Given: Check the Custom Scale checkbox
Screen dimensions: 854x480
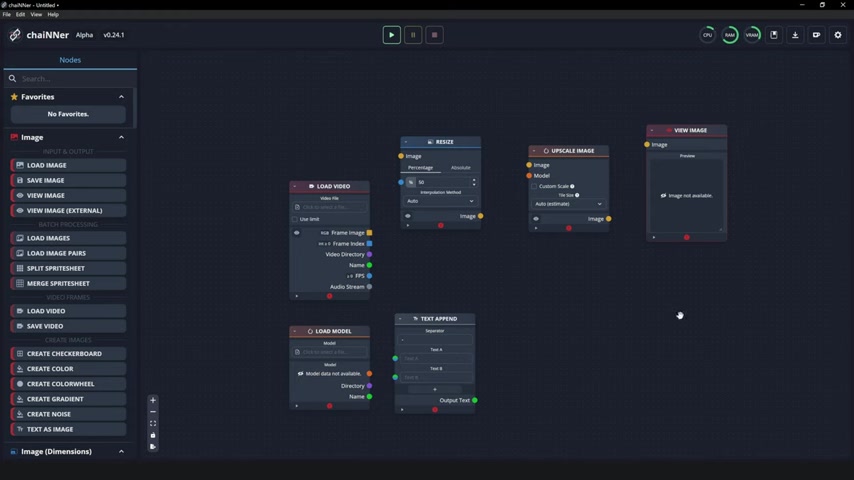Looking at the screenshot, I should (534, 186).
